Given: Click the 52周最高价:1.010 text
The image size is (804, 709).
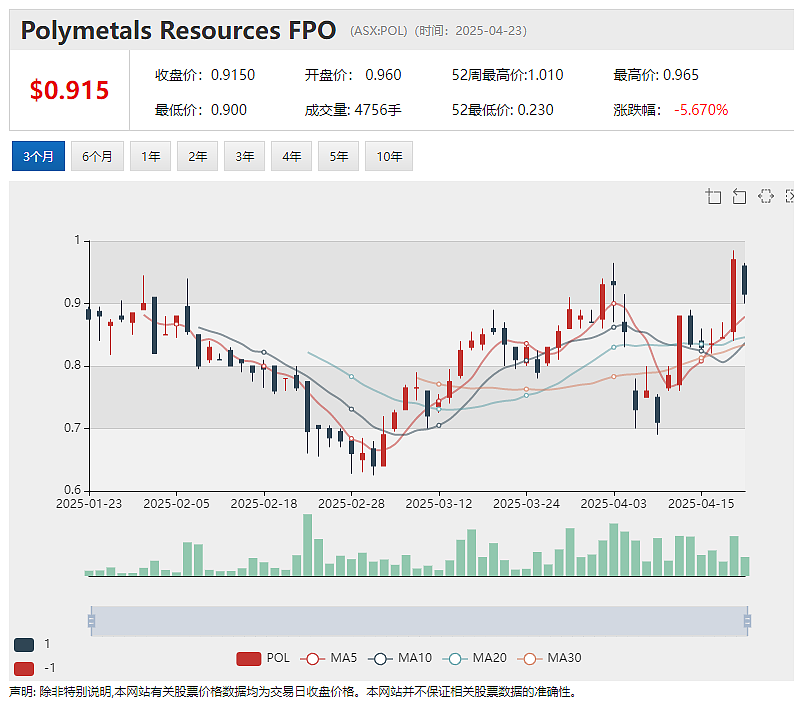Looking at the screenshot, I should [508, 75].
